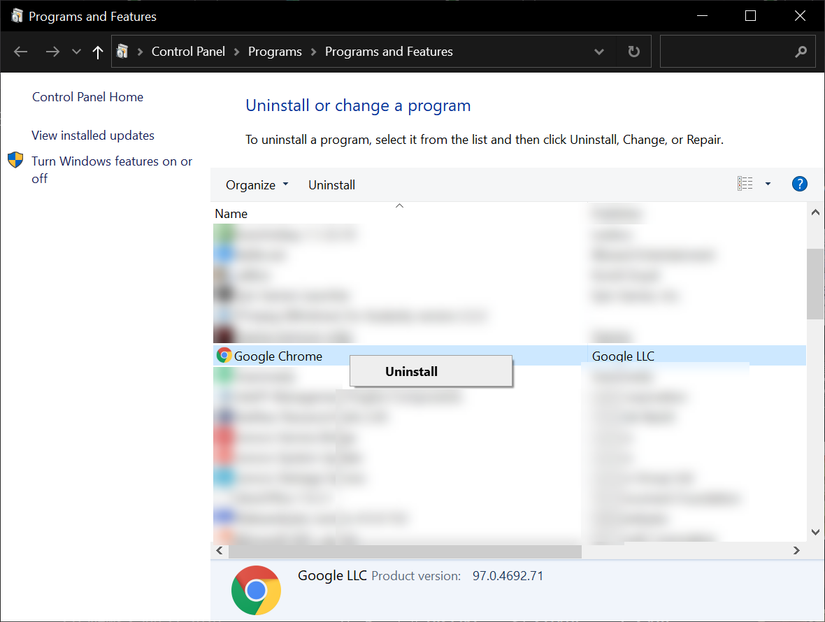Open address bar history dropdown
Image resolution: width=825 pixels, height=622 pixels.
(599, 52)
